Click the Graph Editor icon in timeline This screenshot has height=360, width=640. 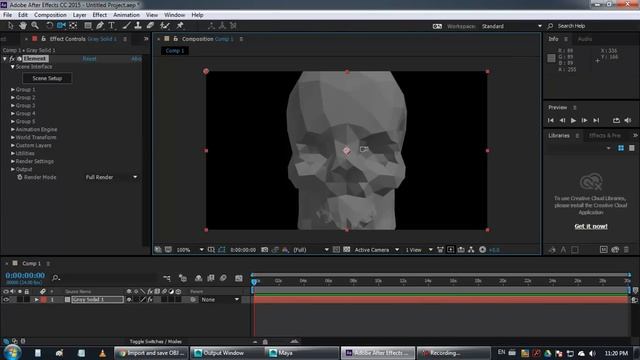pos(239,278)
